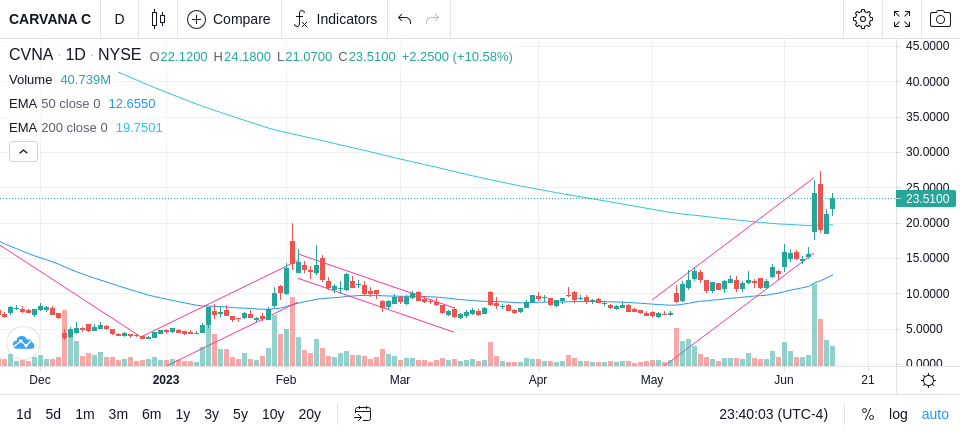This screenshot has width=960, height=433.
Task: Enter fullscreen mode
Action: point(902,19)
